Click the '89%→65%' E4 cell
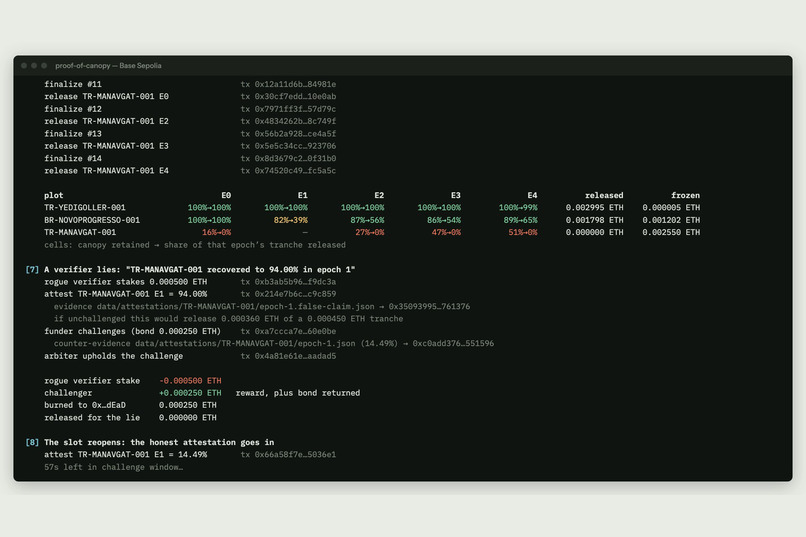The image size is (806, 537). coord(520,220)
